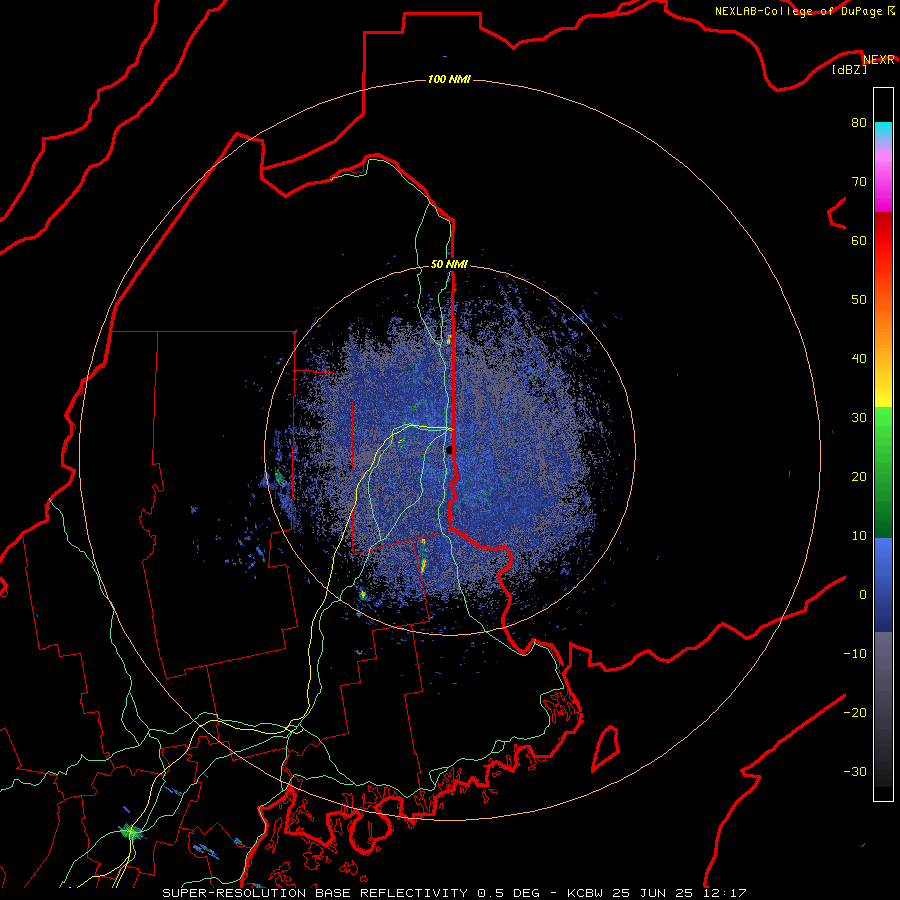Click the 30 dBZ scale value

[x=859, y=418]
